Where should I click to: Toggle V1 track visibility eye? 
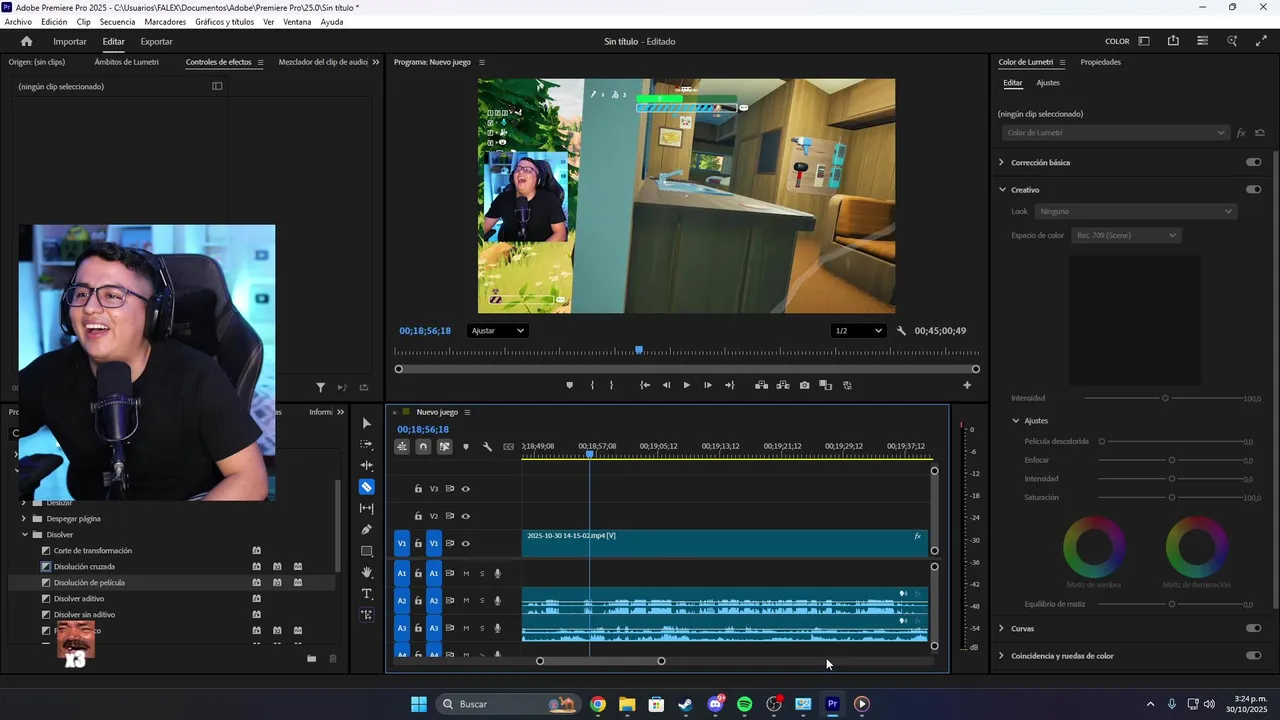(x=465, y=544)
